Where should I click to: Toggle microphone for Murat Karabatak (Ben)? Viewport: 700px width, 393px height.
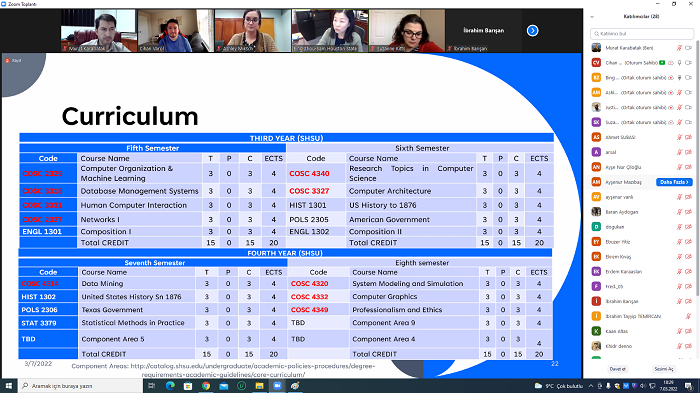(679, 48)
